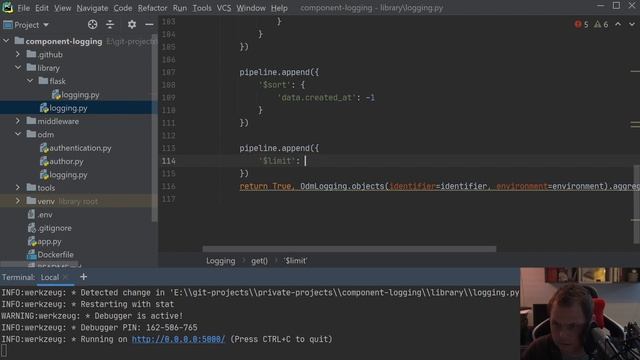Open the Edit menu
Screen dimensions: 640x360
pos(42,8)
